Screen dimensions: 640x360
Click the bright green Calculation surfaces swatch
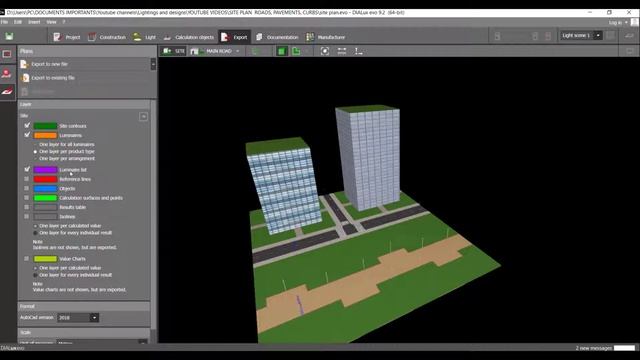point(45,198)
